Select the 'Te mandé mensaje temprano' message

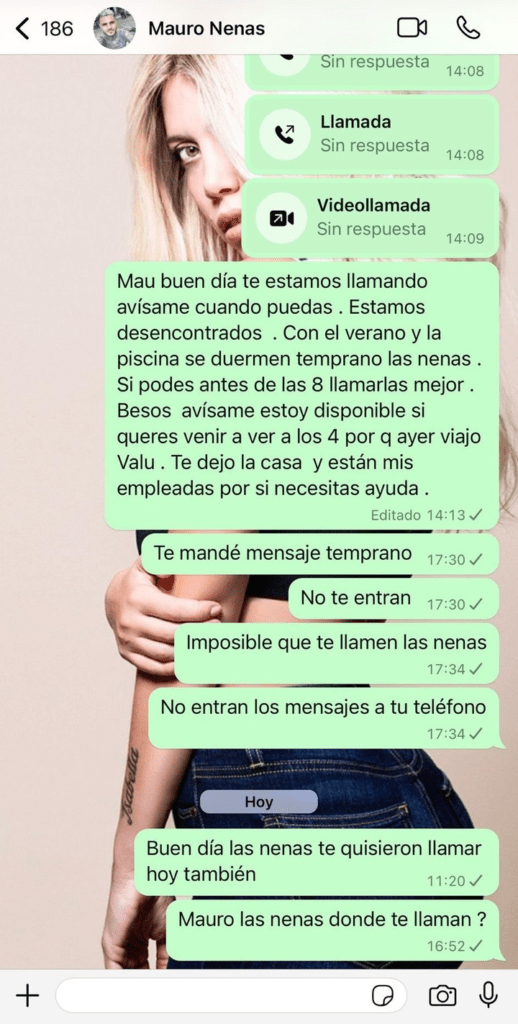(x=320, y=555)
